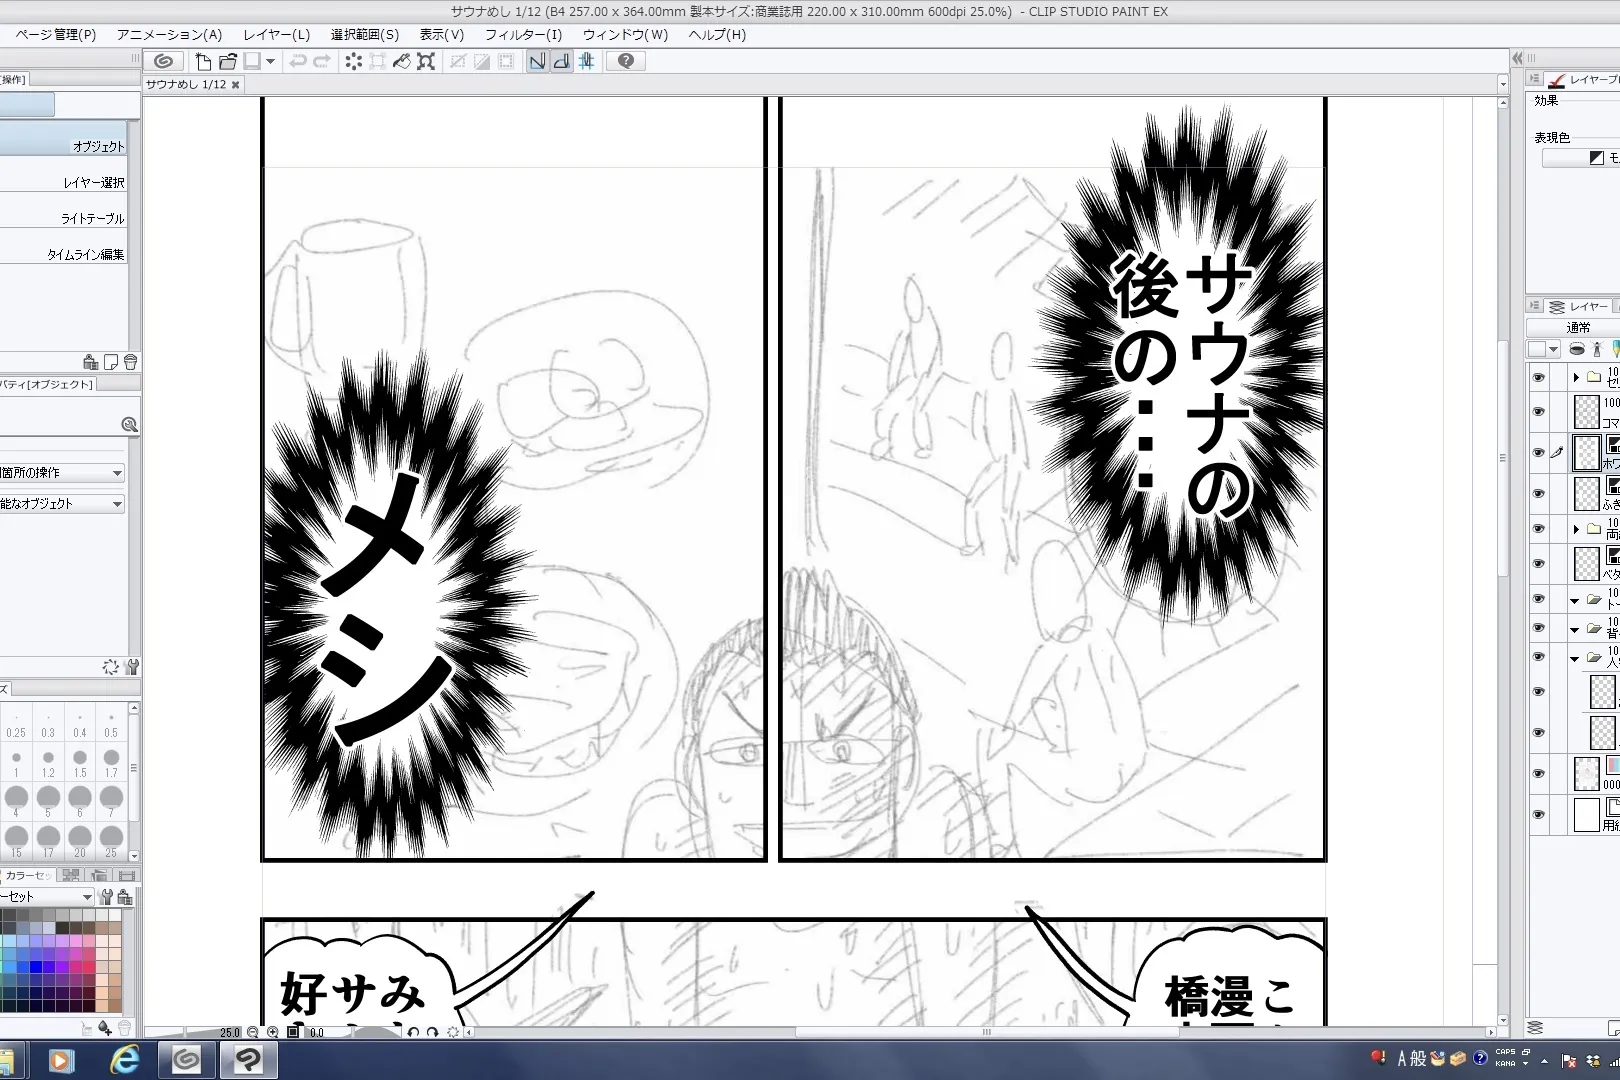This screenshot has width=1620, height=1080.
Task: Open CLIP STUDIO launcher icon in toolbar
Action: pos(164,61)
